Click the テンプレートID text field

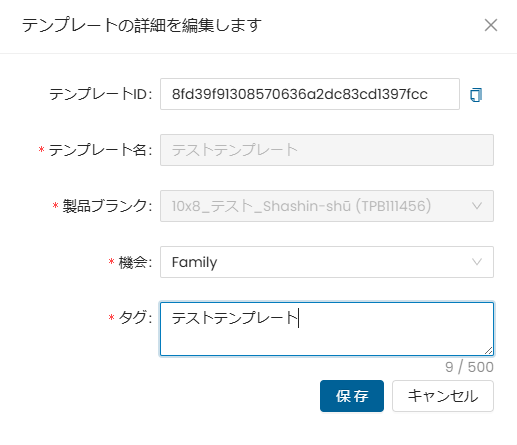coord(310,94)
